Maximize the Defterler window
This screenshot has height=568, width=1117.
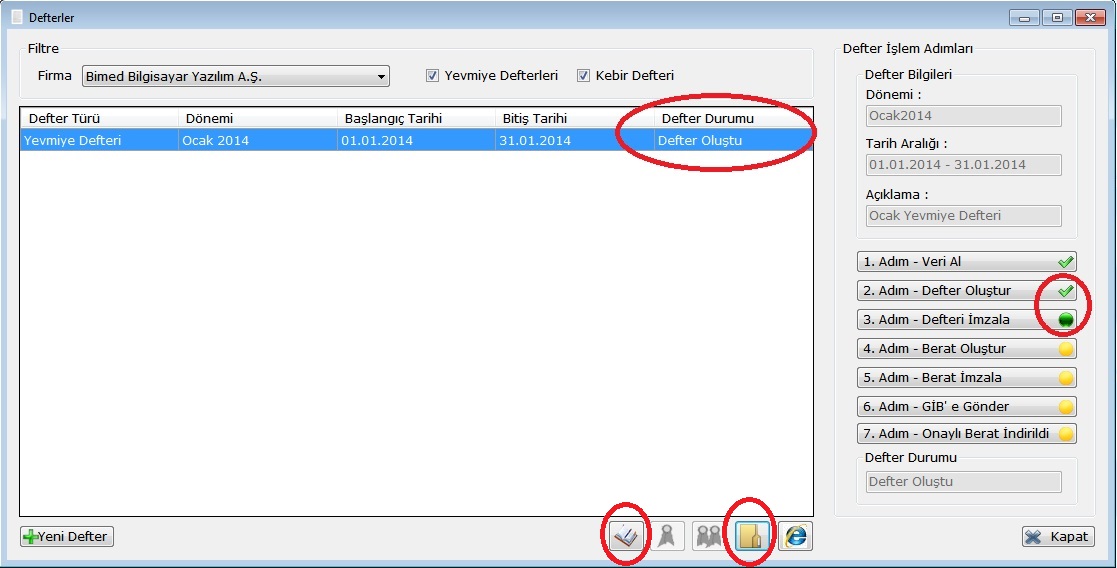pyautogui.click(x=1057, y=18)
